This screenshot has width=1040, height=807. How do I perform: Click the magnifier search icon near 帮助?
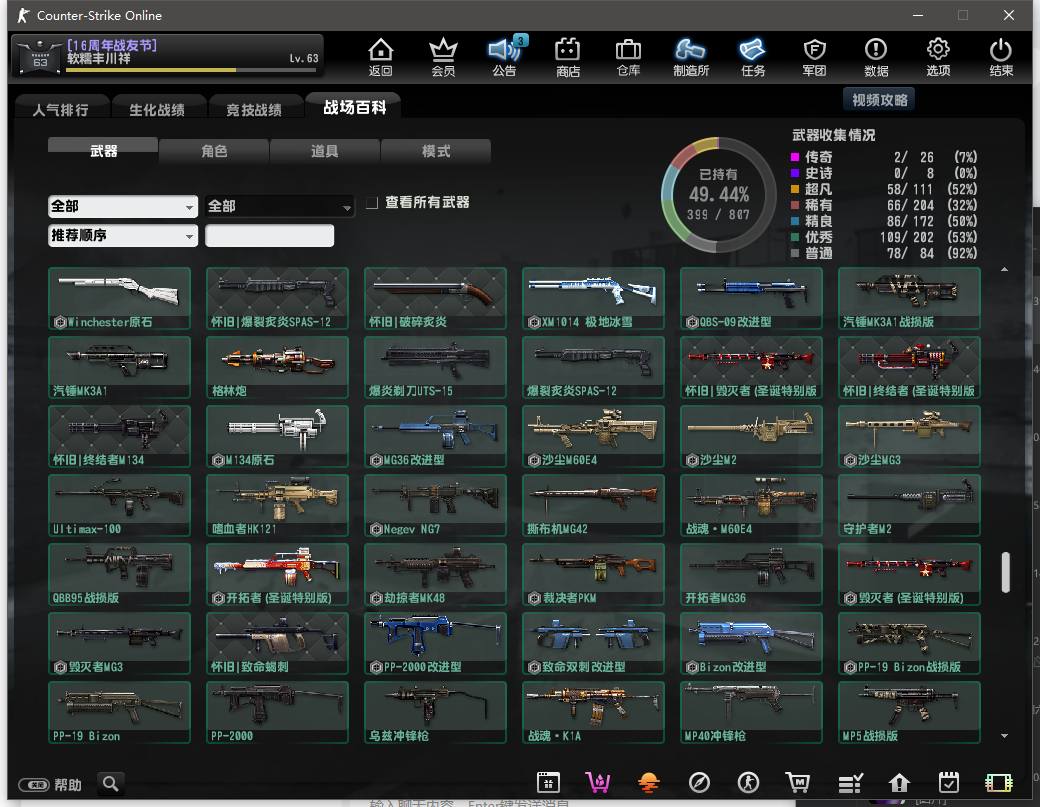[x=110, y=783]
